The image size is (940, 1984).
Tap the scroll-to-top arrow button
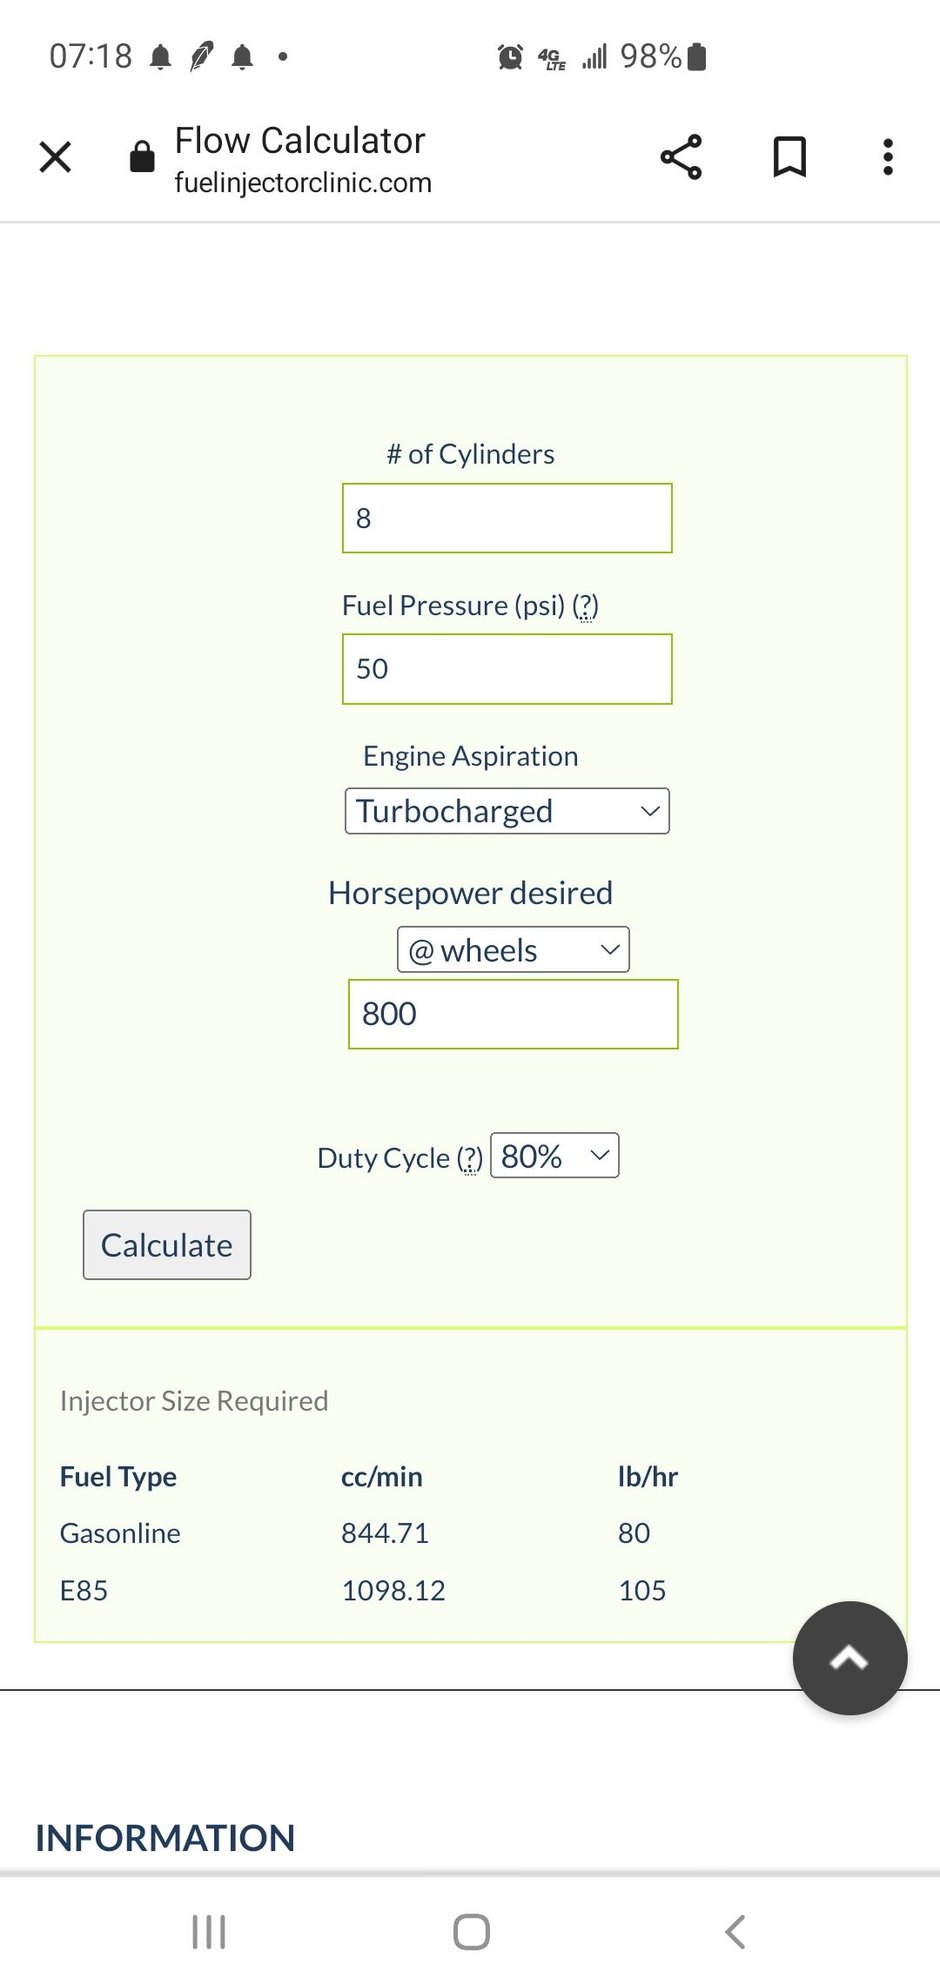tap(849, 1658)
